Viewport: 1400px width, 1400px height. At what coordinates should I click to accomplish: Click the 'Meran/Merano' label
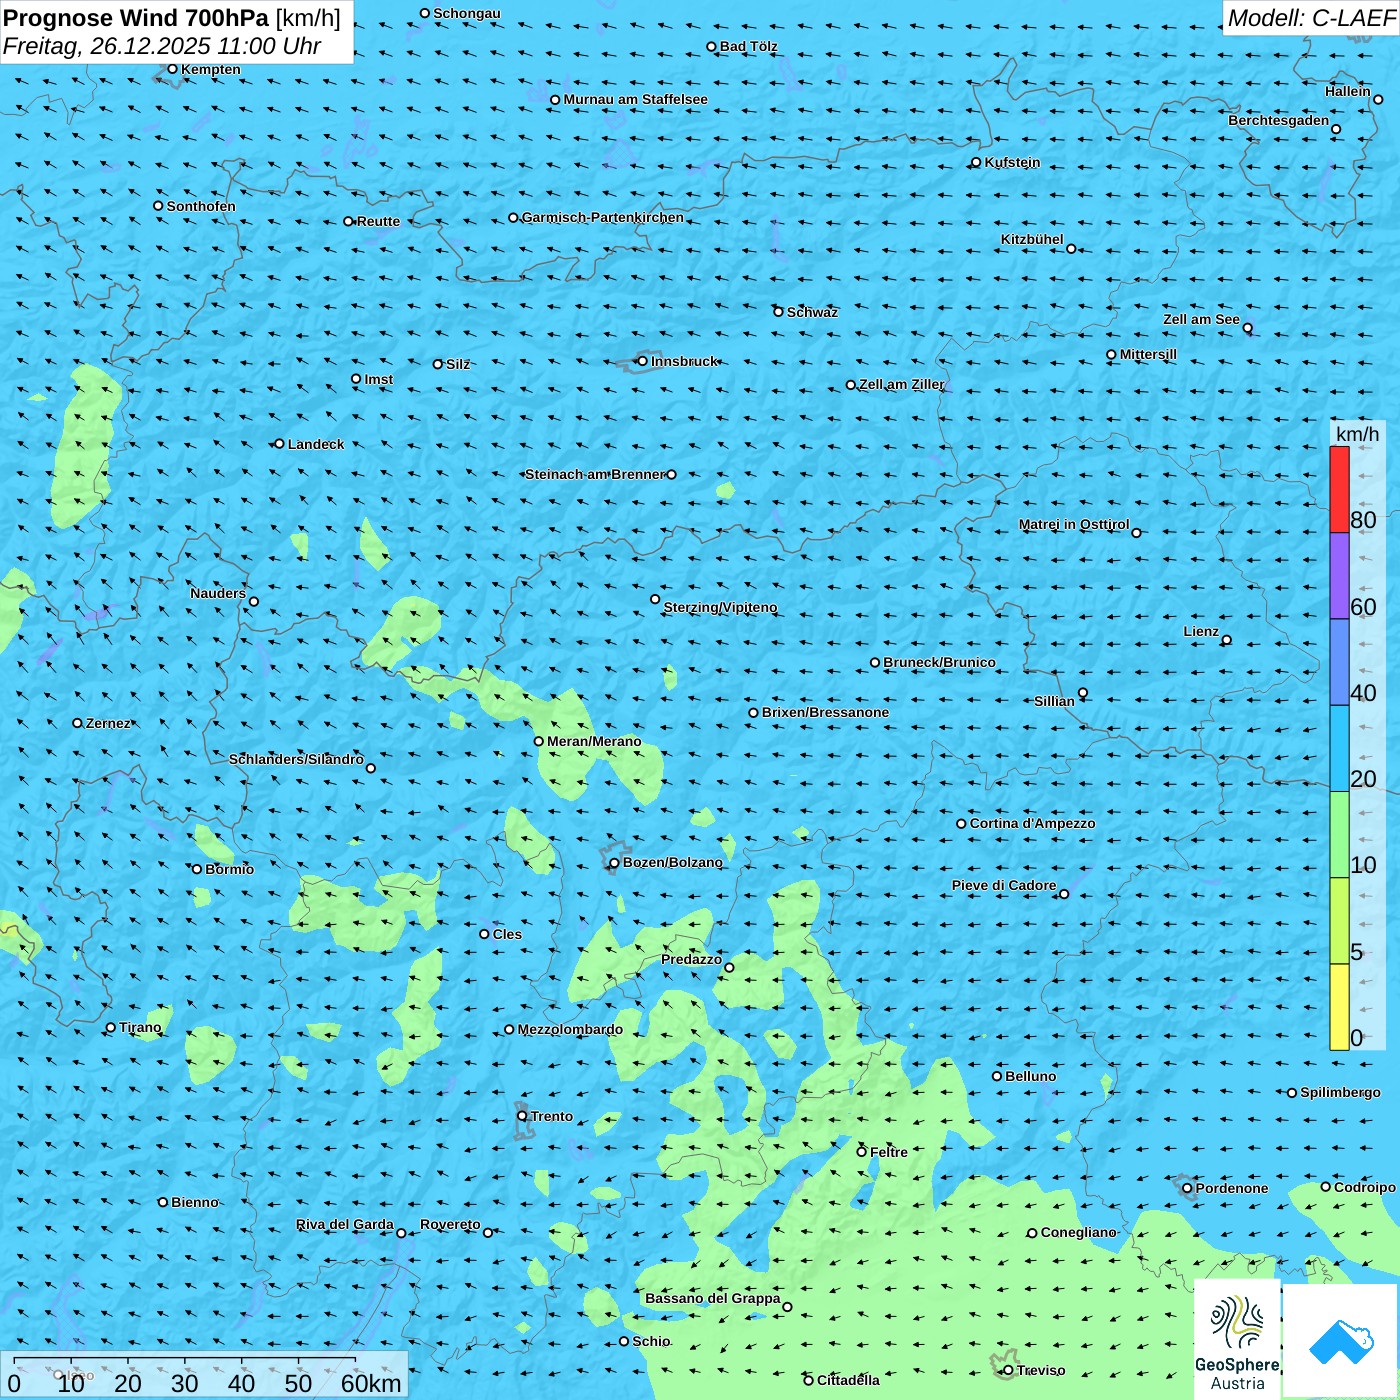point(594,741)
